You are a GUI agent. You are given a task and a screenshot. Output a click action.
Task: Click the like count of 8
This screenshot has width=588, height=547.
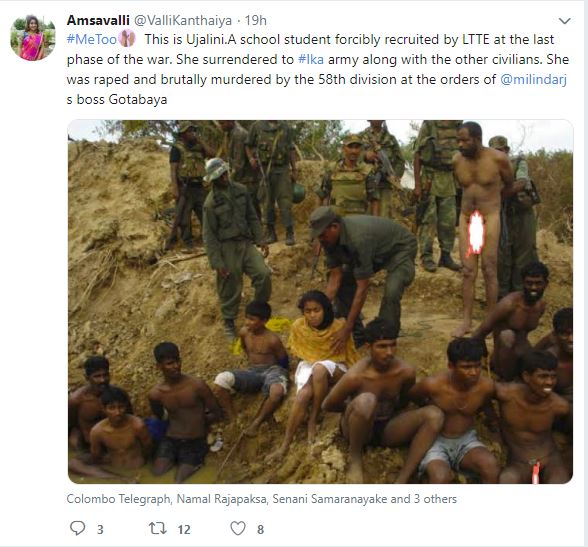[x=261, y=529]
